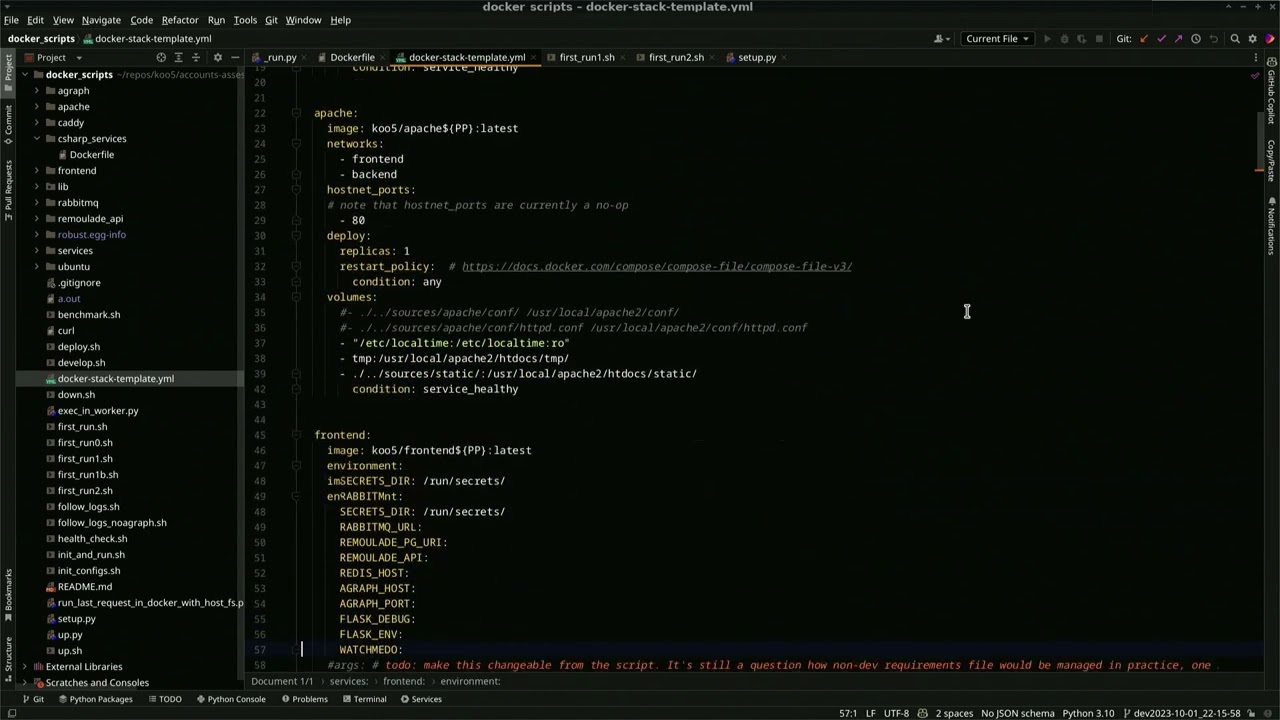
Task: Expand the caddy folder
Action: (x=37, y=123)
